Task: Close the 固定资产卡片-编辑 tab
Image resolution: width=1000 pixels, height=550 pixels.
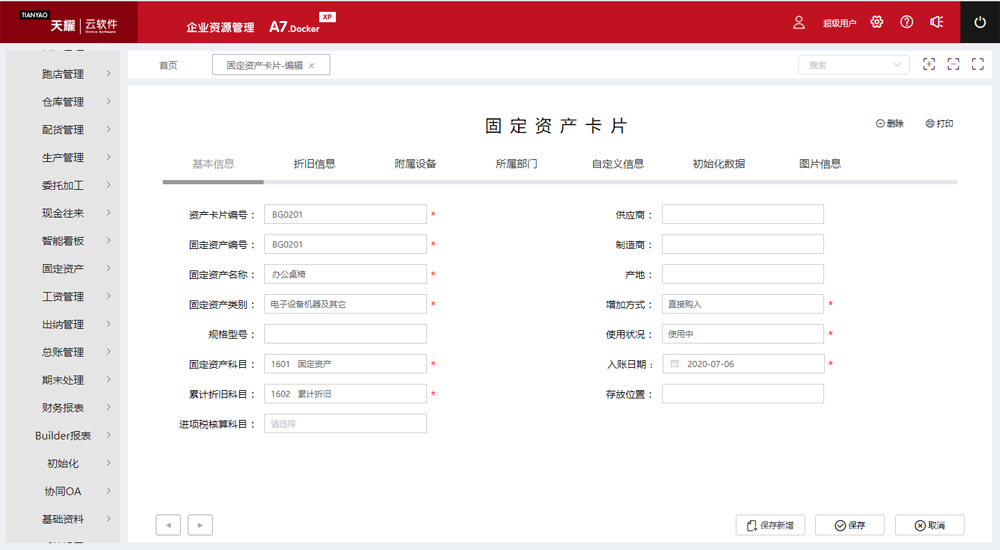Action: point(311,65)
